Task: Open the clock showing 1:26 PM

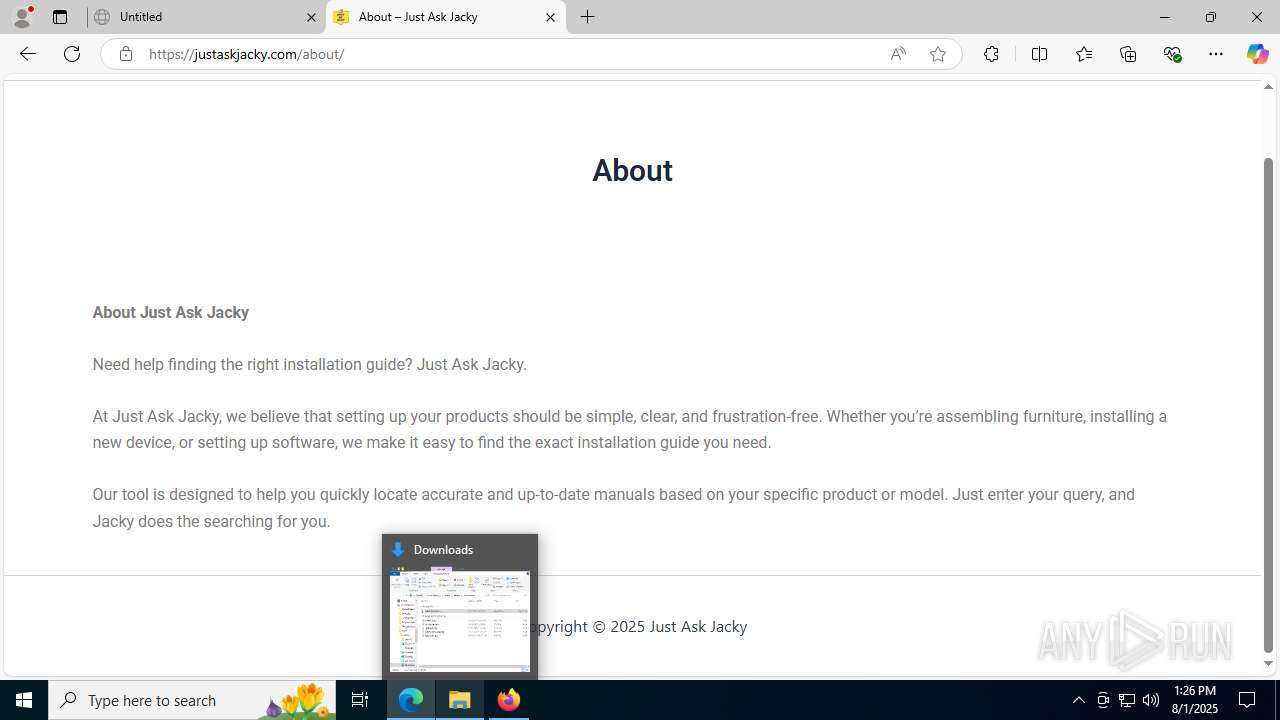Action: click(x=1193, y=700)
